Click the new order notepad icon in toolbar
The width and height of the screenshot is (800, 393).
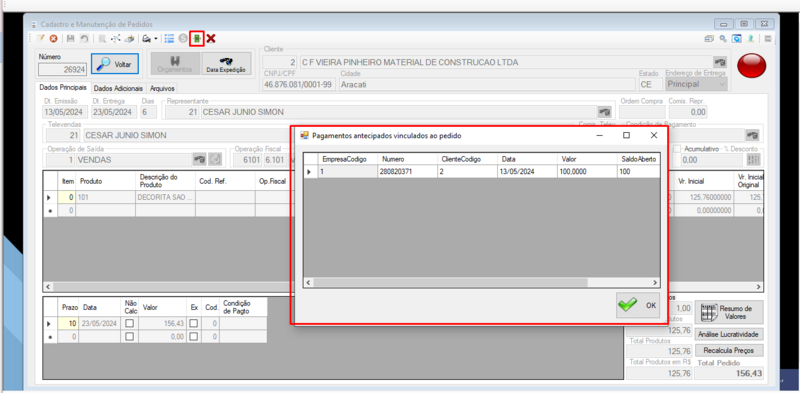pos(40,38)
